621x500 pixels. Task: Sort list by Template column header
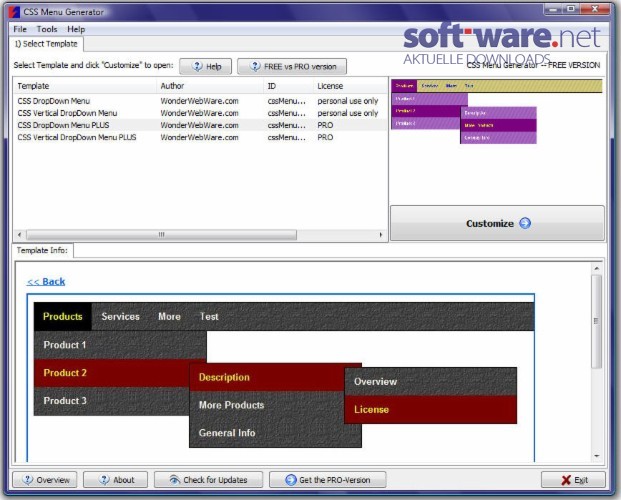[x=84, y=86]
